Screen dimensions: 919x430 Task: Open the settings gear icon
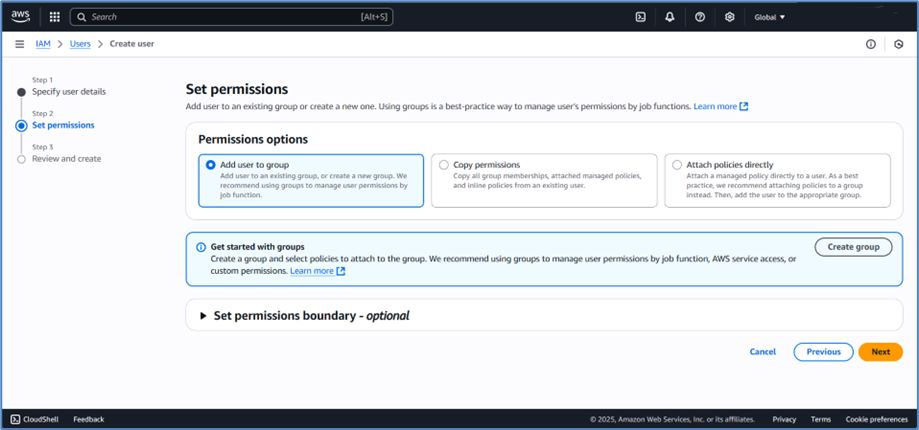pyautogui.click(x=730, y=17)
